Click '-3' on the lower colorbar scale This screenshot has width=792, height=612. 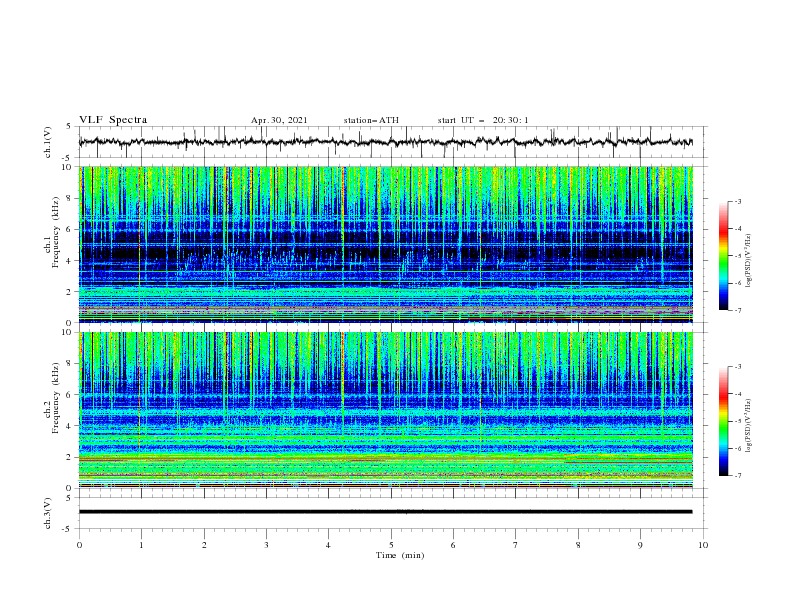738,367
